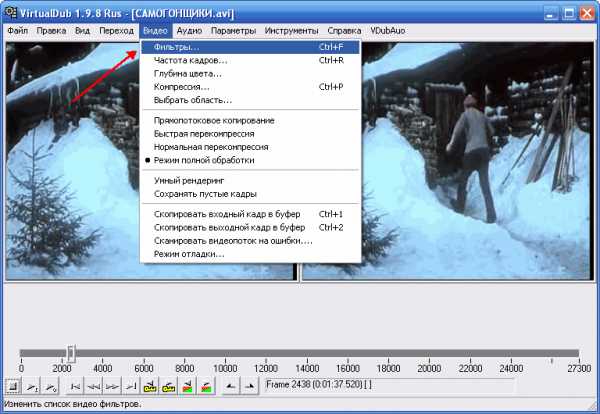Click the Stop playback button

coord(13,386)
